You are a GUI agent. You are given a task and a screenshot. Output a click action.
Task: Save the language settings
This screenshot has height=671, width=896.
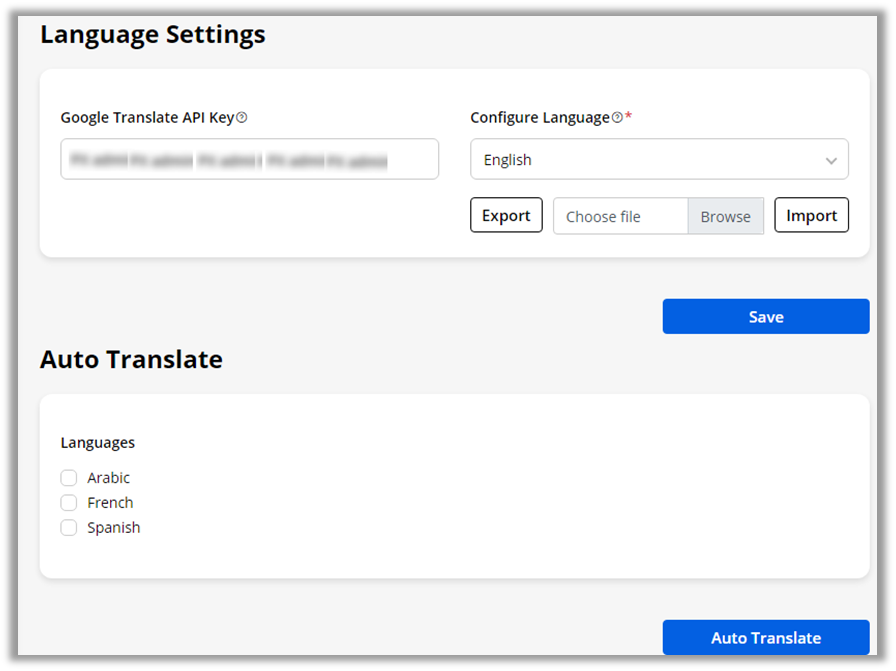coord(766,317)
